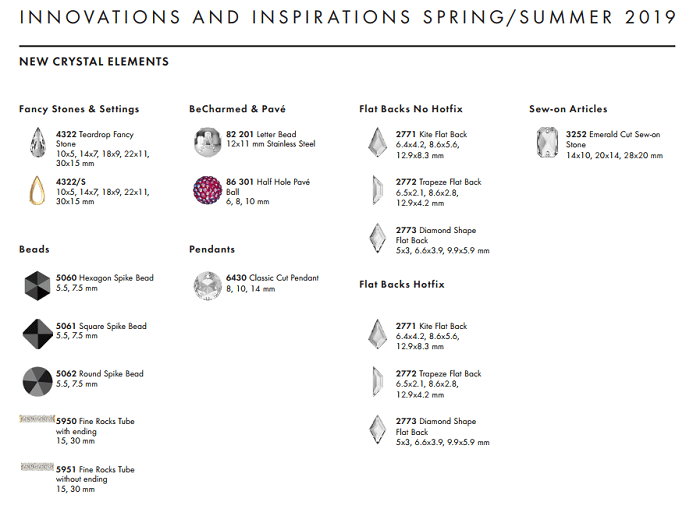Select the pink 86 301 Pavé Ball image

(x=208, y=189)
